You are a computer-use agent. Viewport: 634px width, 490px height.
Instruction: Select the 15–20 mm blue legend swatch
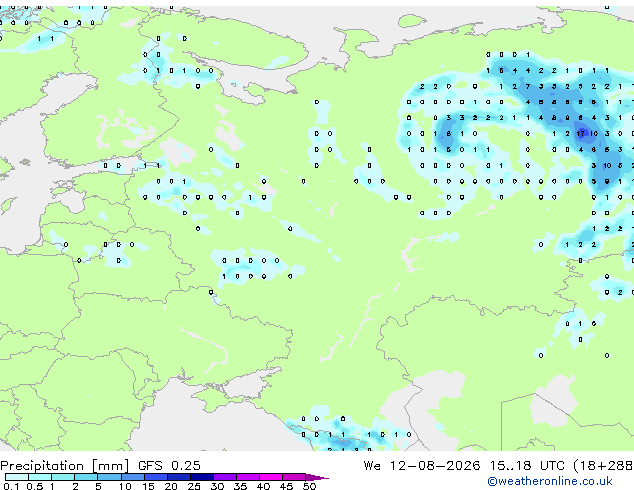click(156, 477)
